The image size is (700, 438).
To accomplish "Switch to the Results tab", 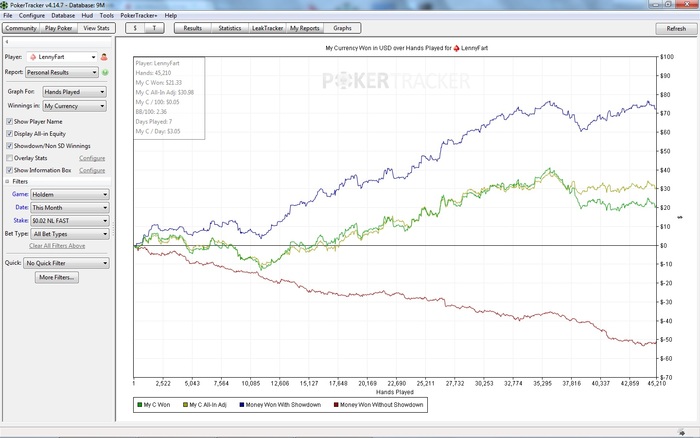I will click(x=192, y=28).
